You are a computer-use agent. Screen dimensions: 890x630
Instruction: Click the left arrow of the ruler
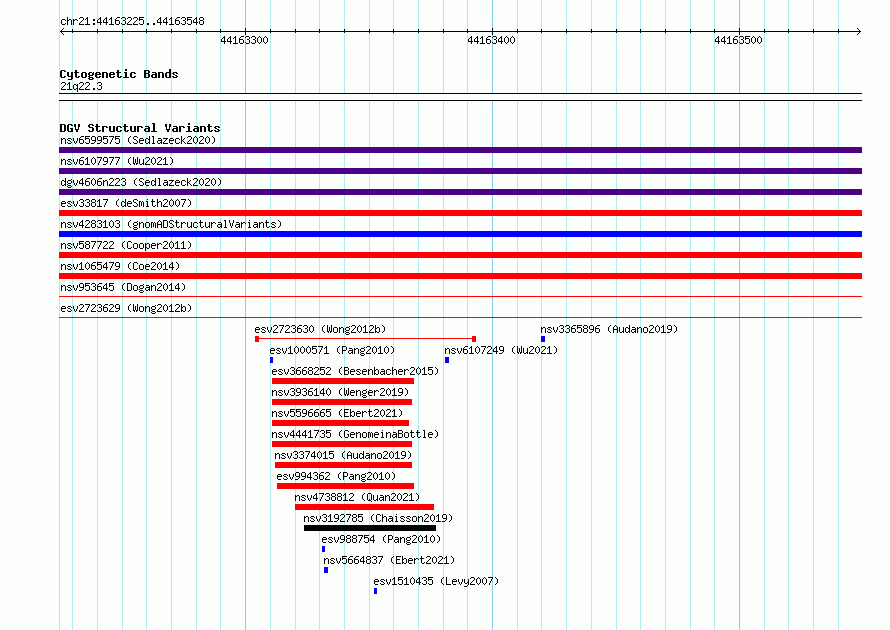tap(62, 31)
